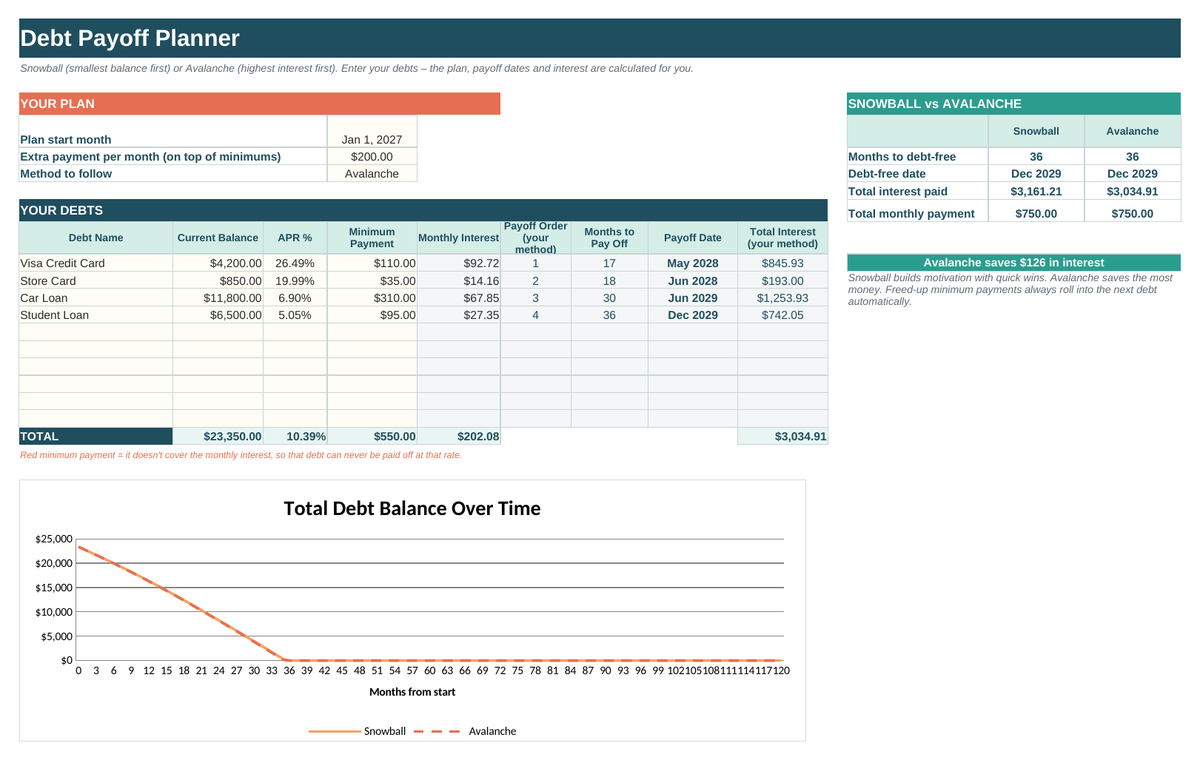The height and width of the screenshot is (760, 1200).
Task: Select the $550.00 total minimum payment cell
Action: tap(372, 436)
